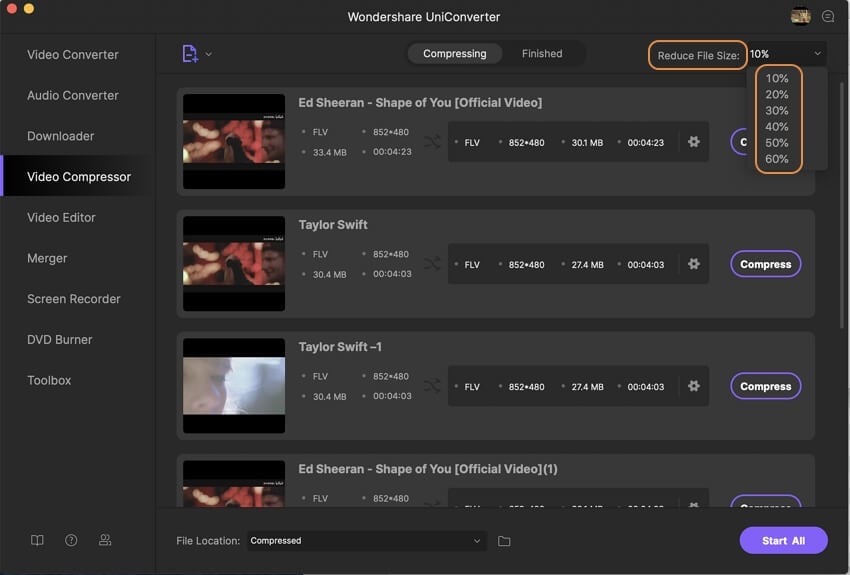Viewport: 850px width, 575px height.
Task: Open settings gear for Taylor Swift video
Action: 693,264
